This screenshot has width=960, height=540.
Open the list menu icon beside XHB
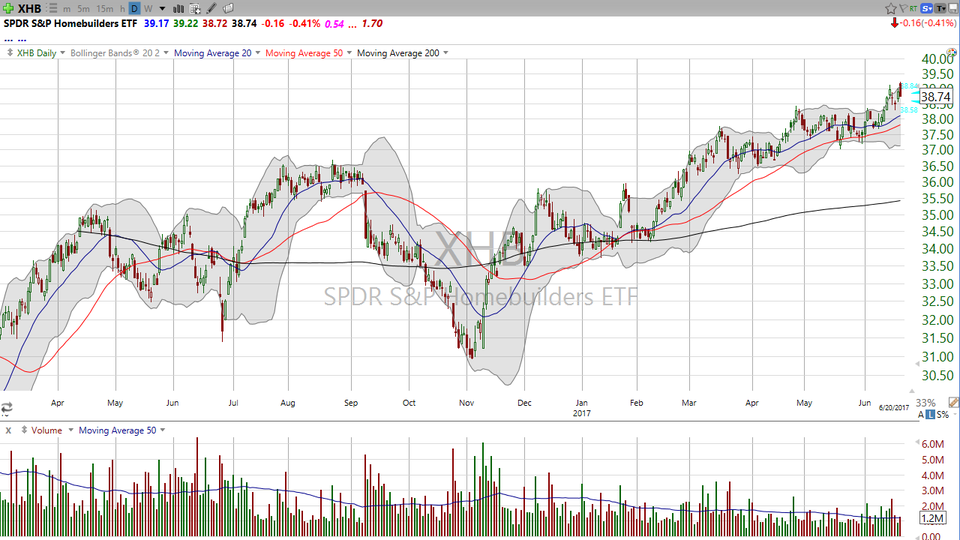(x=53, y=9)
